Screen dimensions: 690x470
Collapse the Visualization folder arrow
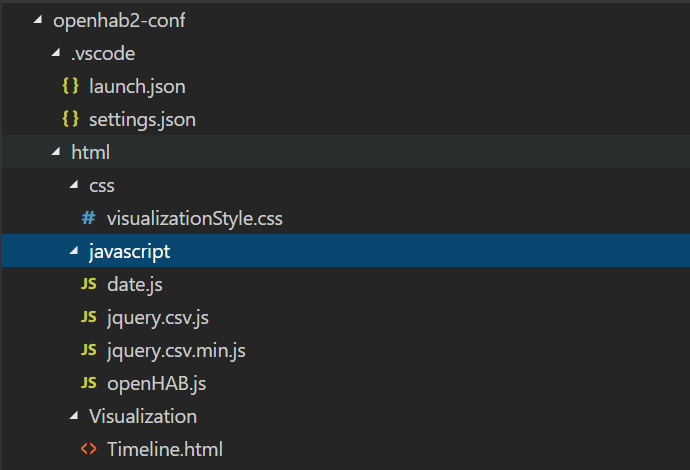pyautogui.click(x=74, y=416)
